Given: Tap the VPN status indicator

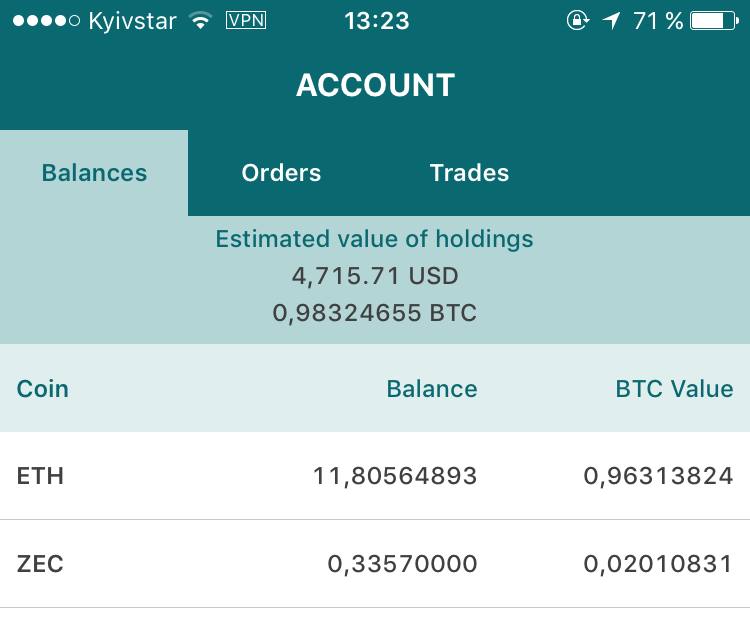Looking at the screenshot, I should point(246,20).
